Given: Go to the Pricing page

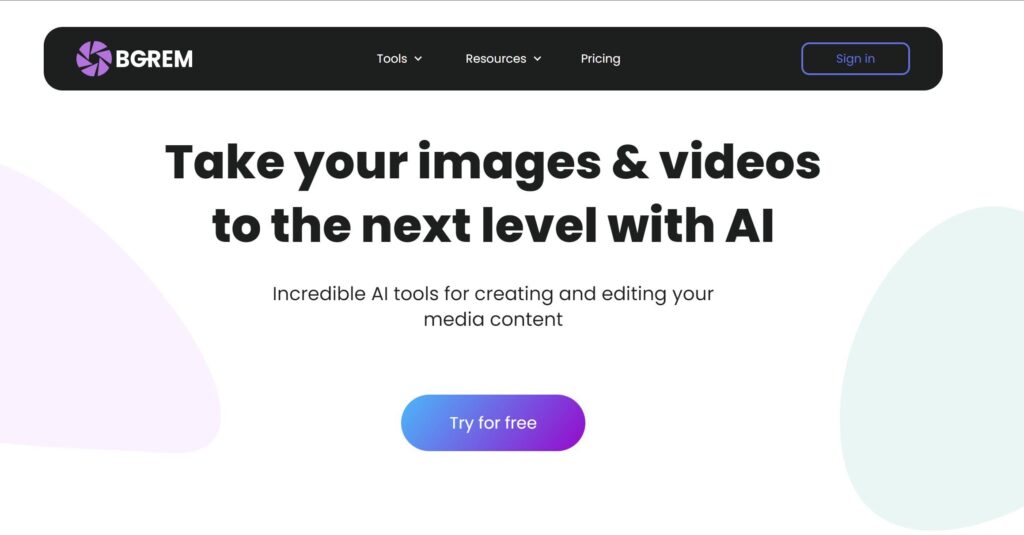Looking at the screenshot, I should pos(600,59).
